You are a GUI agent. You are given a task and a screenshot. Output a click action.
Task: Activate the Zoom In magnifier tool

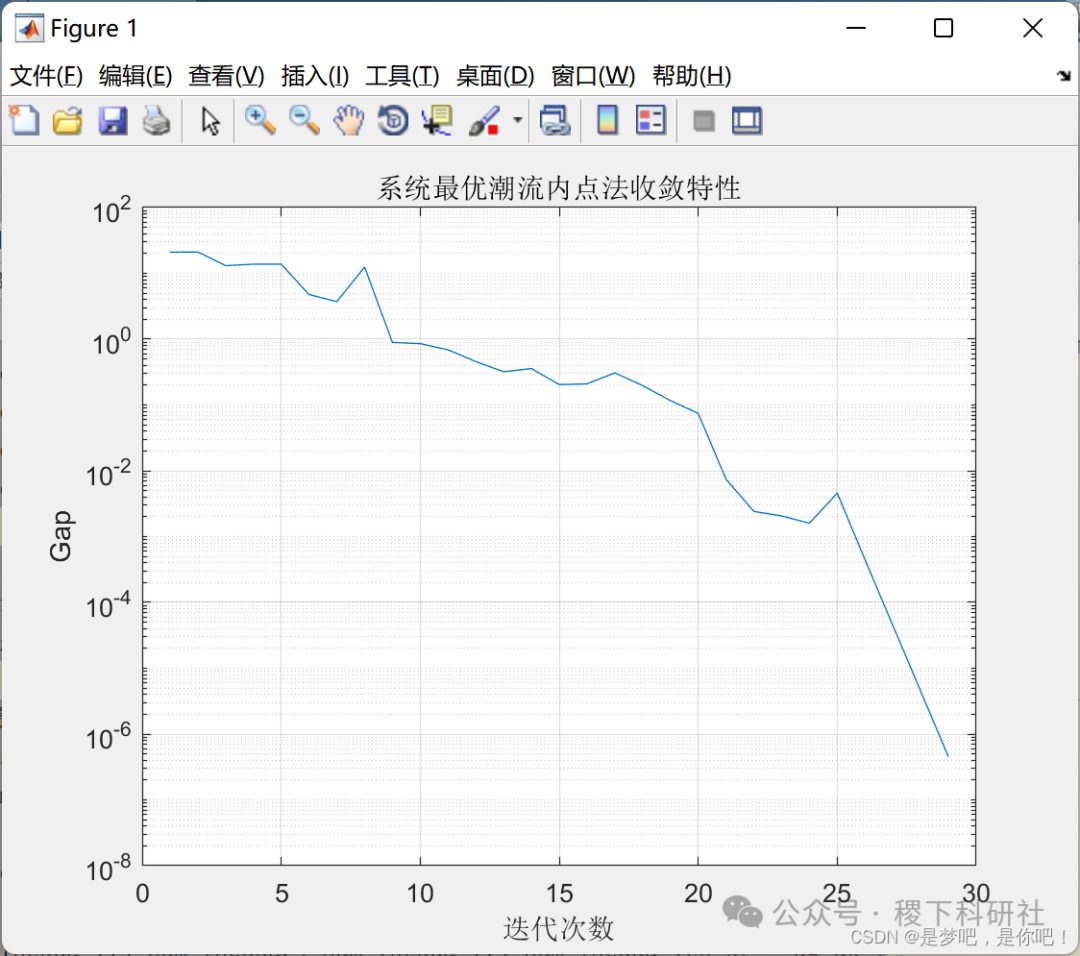(x=260, y=121)
